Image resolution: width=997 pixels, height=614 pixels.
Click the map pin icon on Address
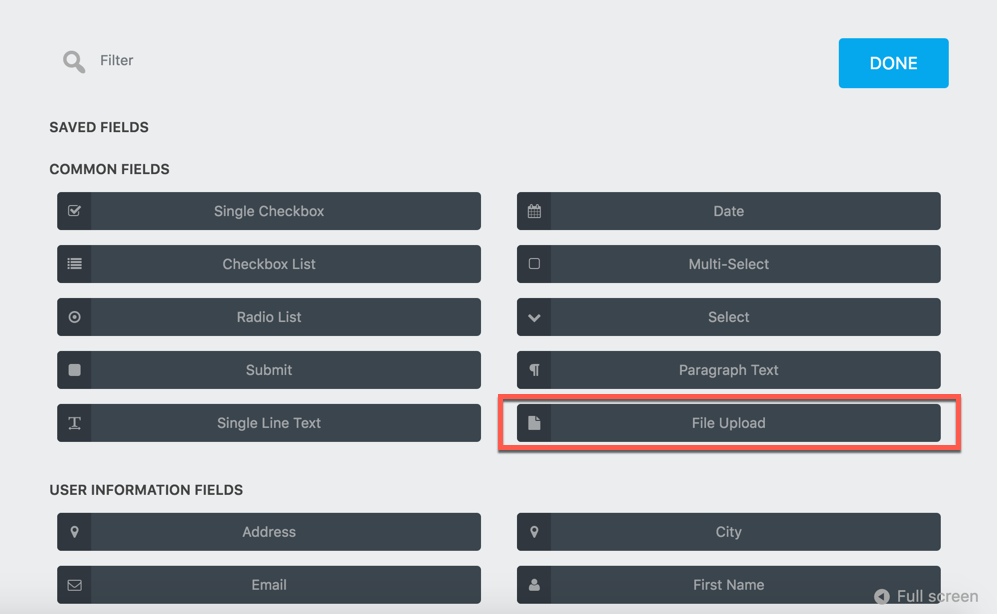(74, 532)
